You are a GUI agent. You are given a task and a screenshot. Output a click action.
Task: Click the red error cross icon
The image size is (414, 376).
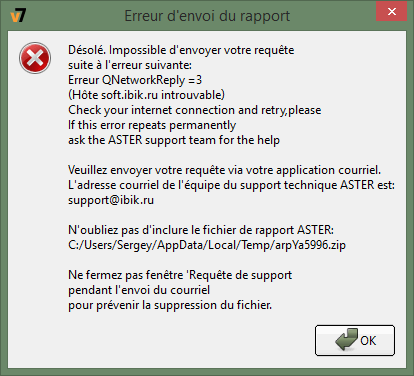[35, 58]
